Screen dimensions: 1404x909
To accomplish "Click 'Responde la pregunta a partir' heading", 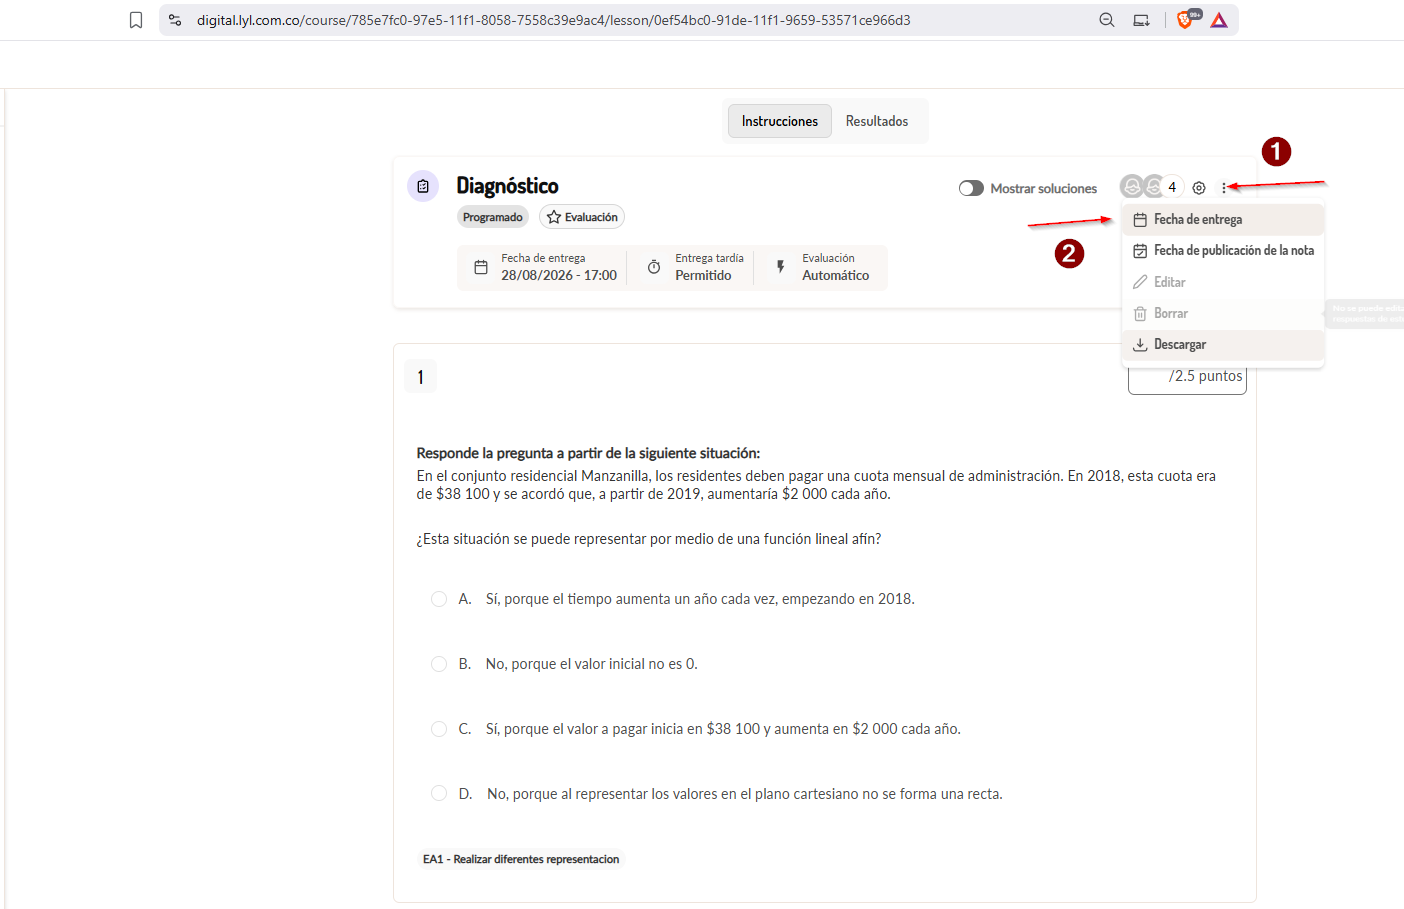I will pos(588,453).
